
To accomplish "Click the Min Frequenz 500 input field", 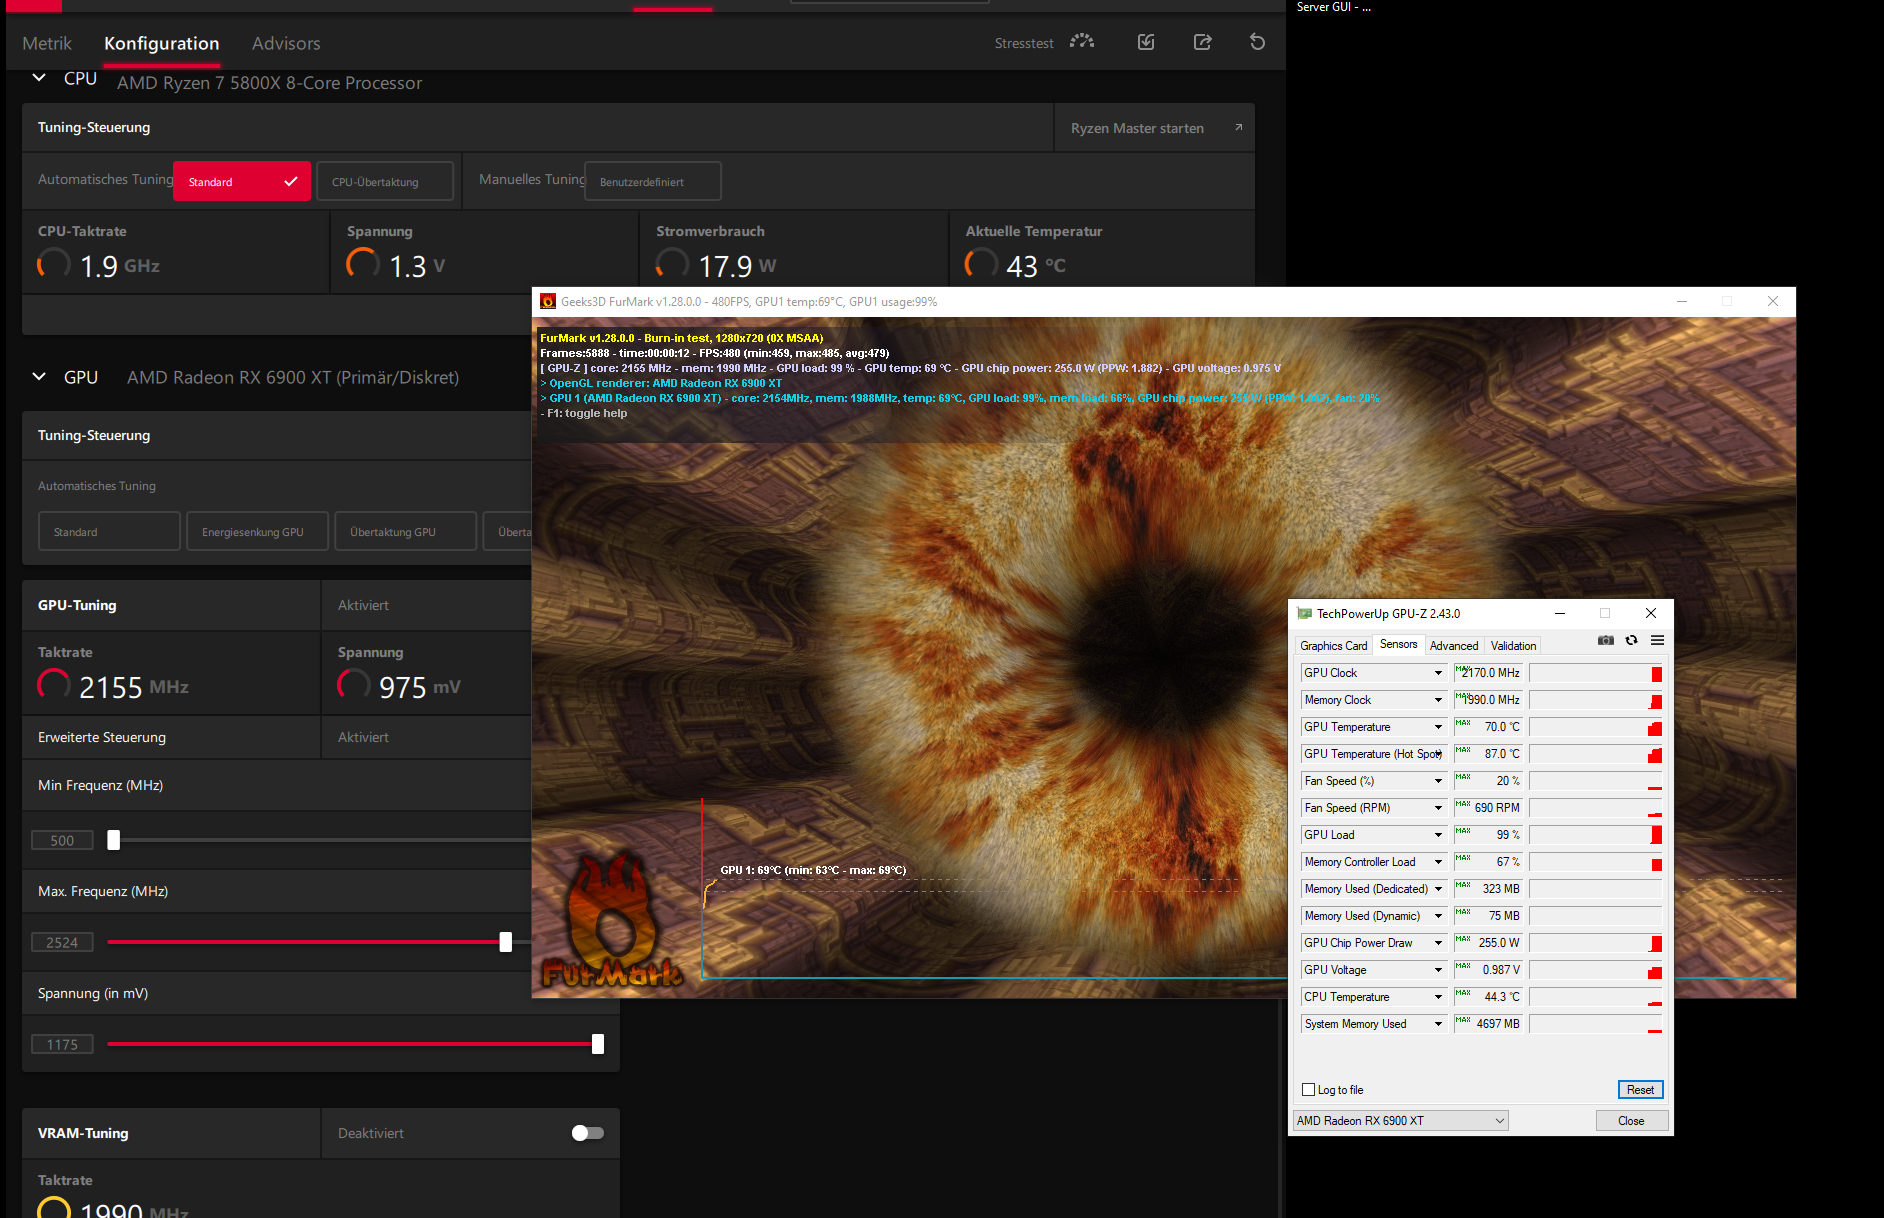I will pyautogui.click(x=62, y=840).
